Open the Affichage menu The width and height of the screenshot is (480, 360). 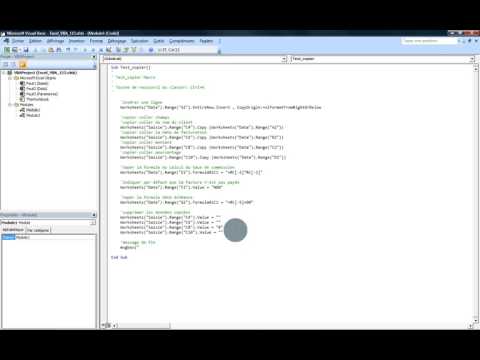tap(55, 41)
